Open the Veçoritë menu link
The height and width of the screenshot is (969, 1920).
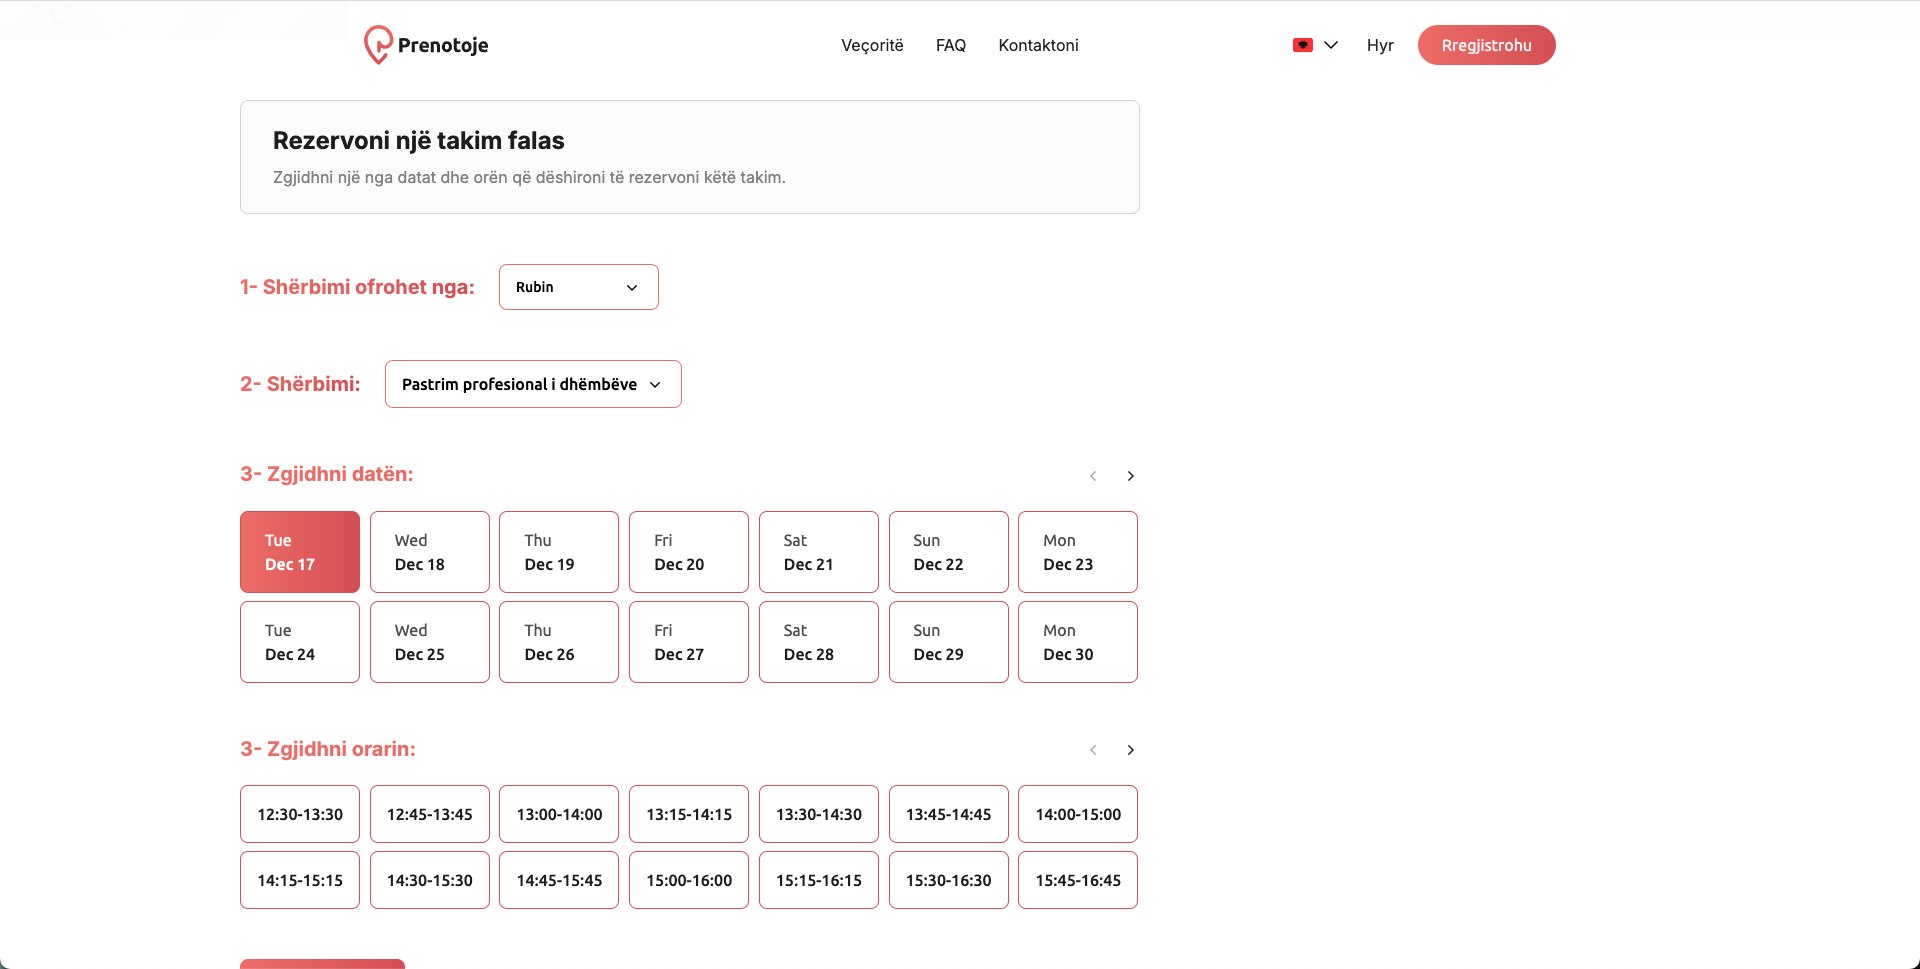pyautogui.click(x=872, y=45)
